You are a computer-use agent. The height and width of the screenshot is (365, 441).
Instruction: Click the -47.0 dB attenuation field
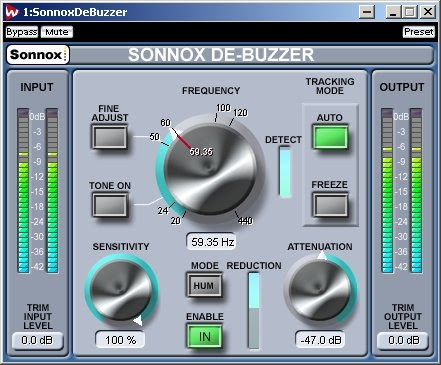(320, 340)
